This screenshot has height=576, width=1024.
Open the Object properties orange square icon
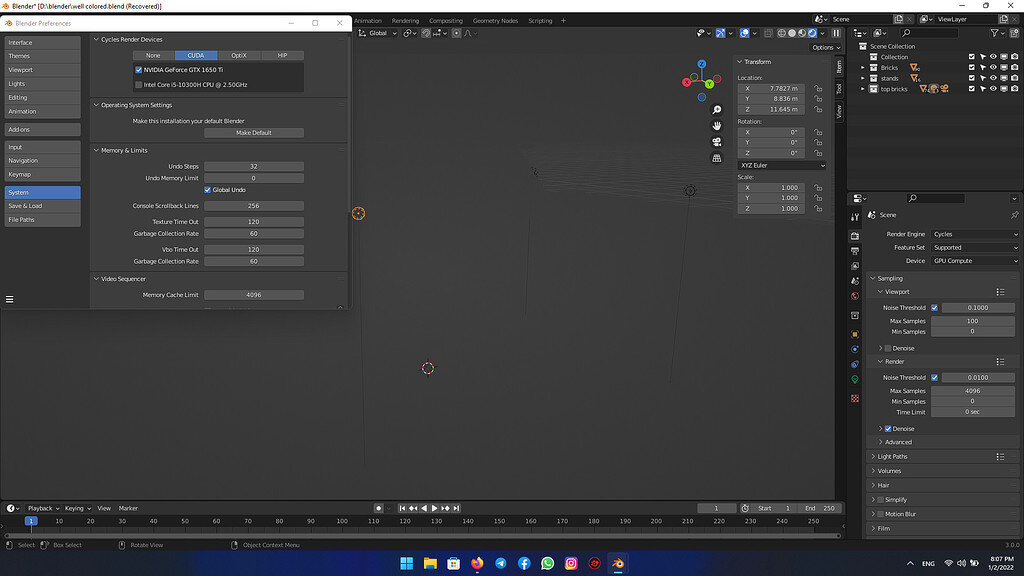pos(855,334)
